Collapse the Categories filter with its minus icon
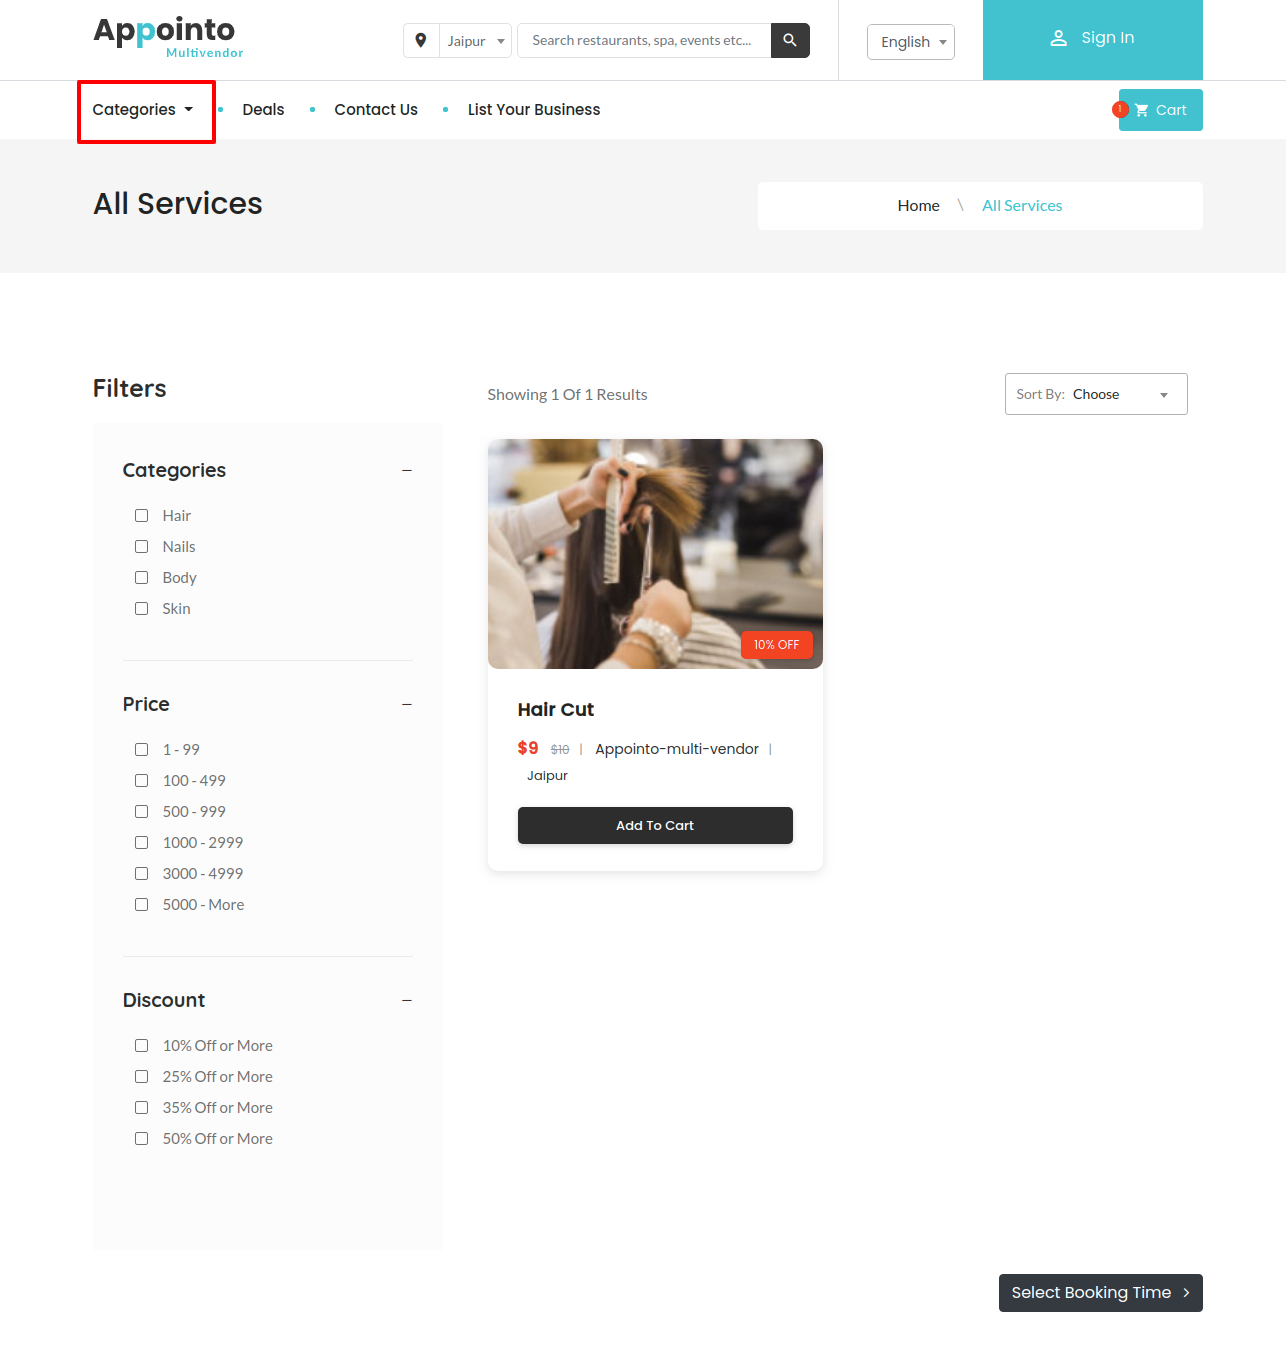 [407, 470]
